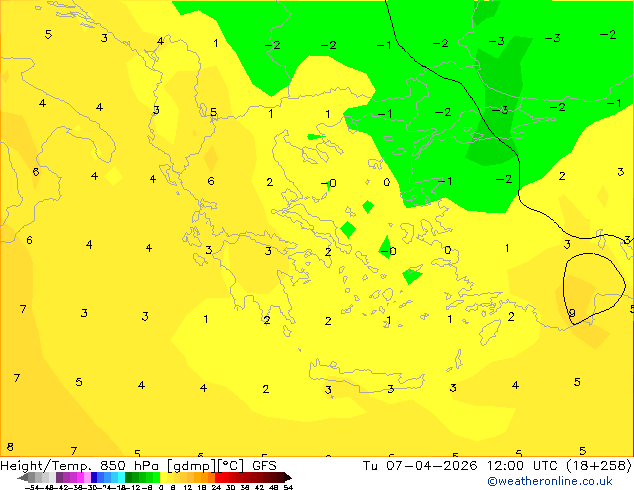Viewport: 634px width, 490px height.
Task: Click the 9 temperature value near Cyprus
Action: click(572, 313)
